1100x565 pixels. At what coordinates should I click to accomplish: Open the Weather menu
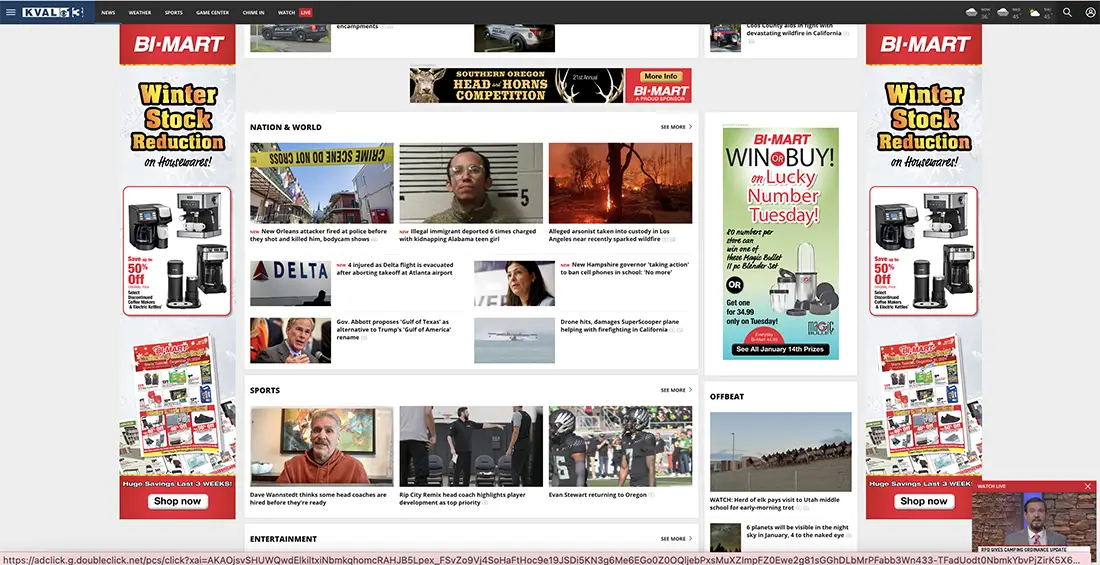click(x=140, y=13)
